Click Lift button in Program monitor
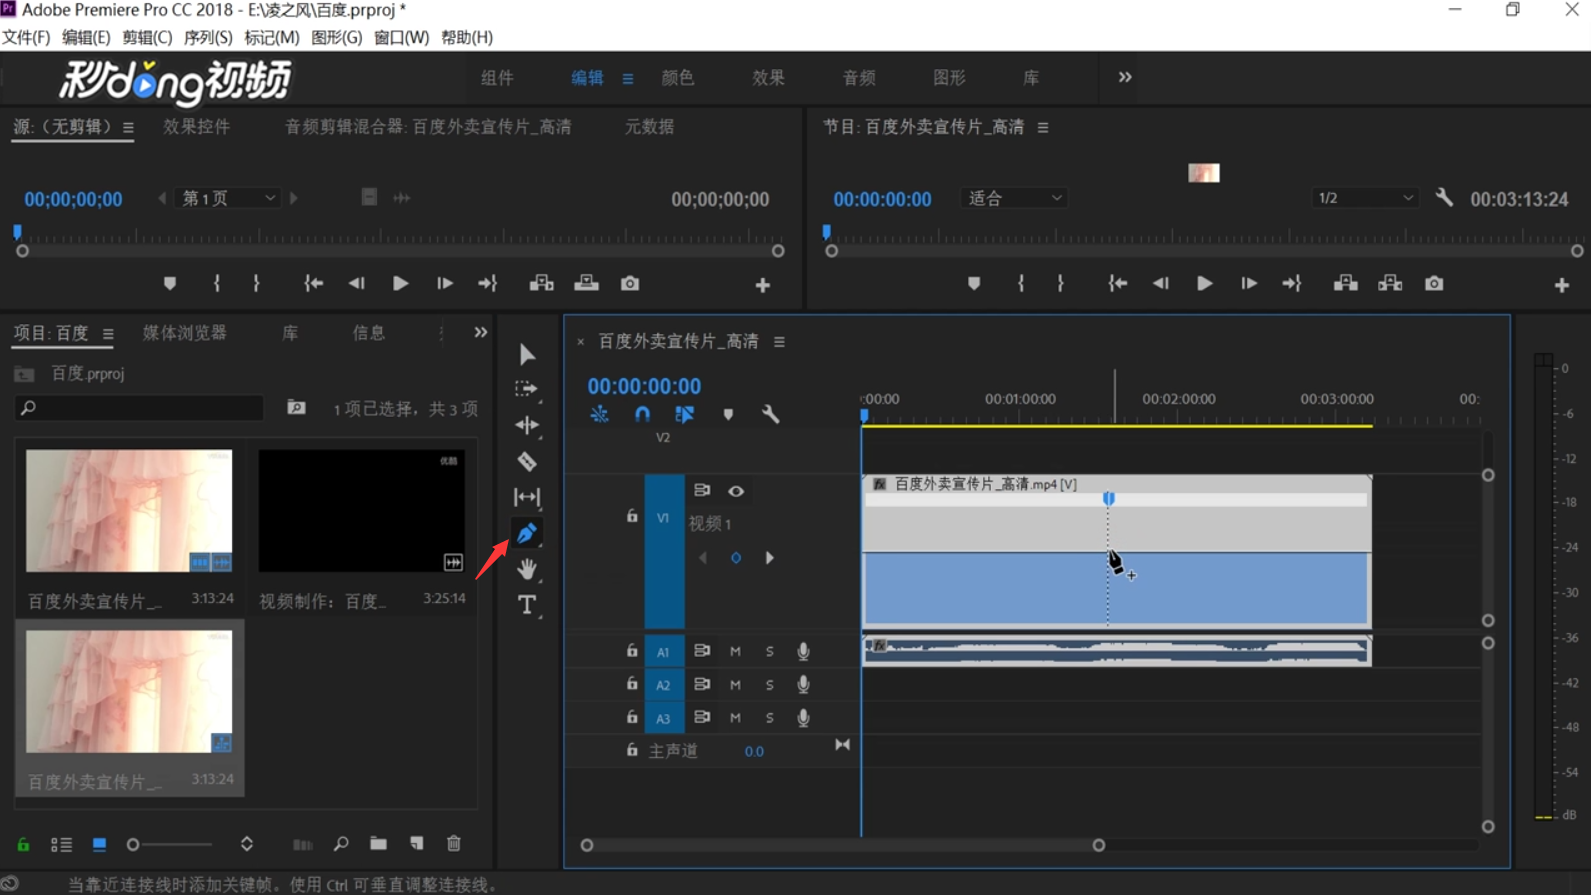Viewport: 1591px width, 895px height. pyautogui.click(x=1346, y=284)
